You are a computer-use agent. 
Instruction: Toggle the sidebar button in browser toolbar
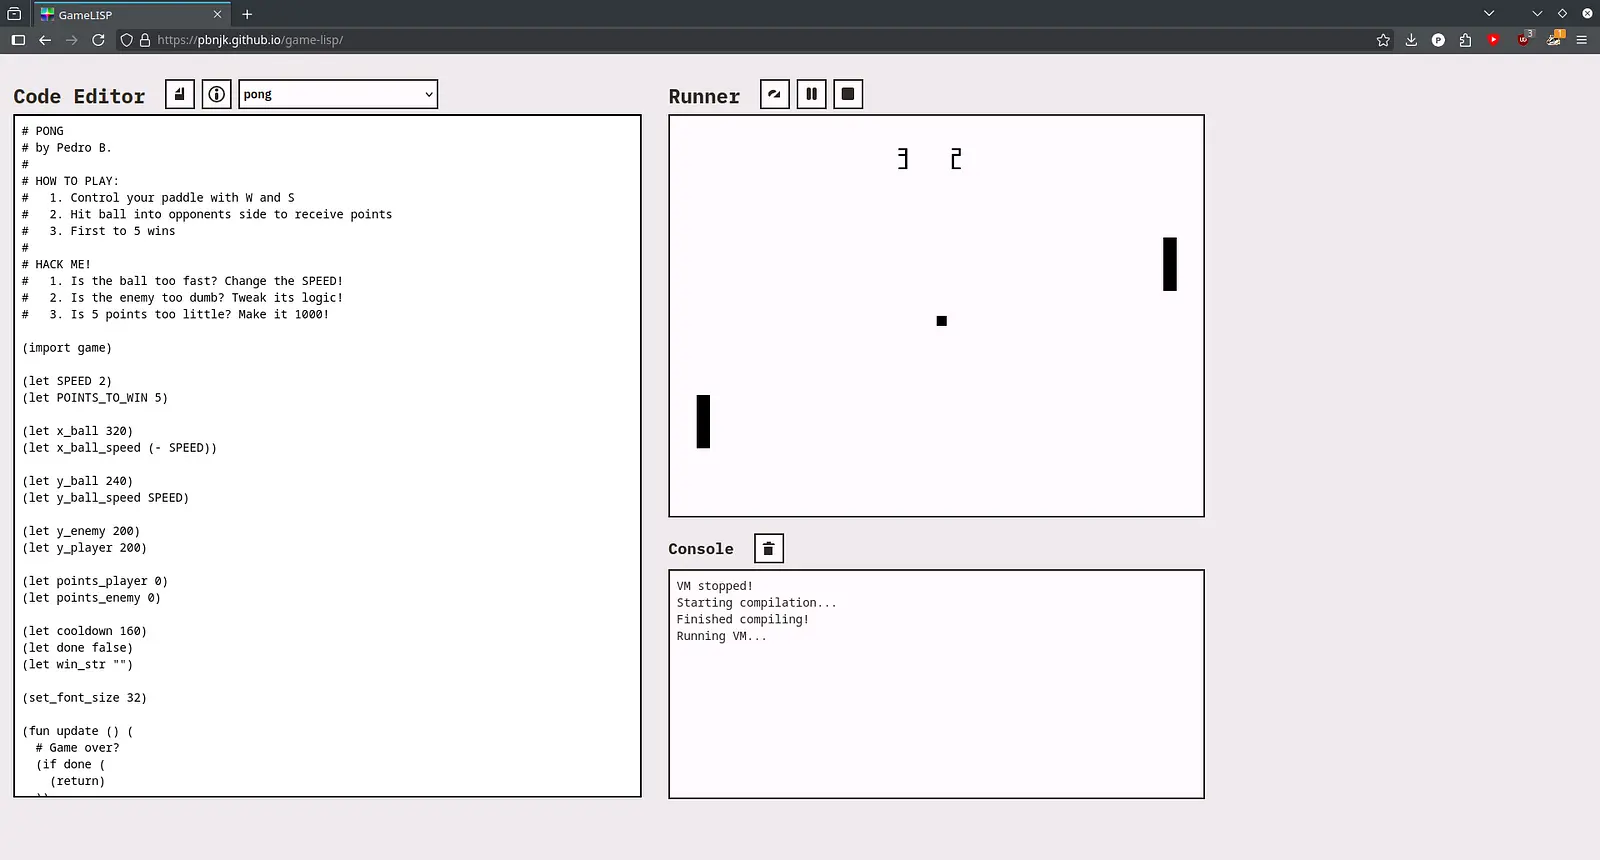pos(18,40)
